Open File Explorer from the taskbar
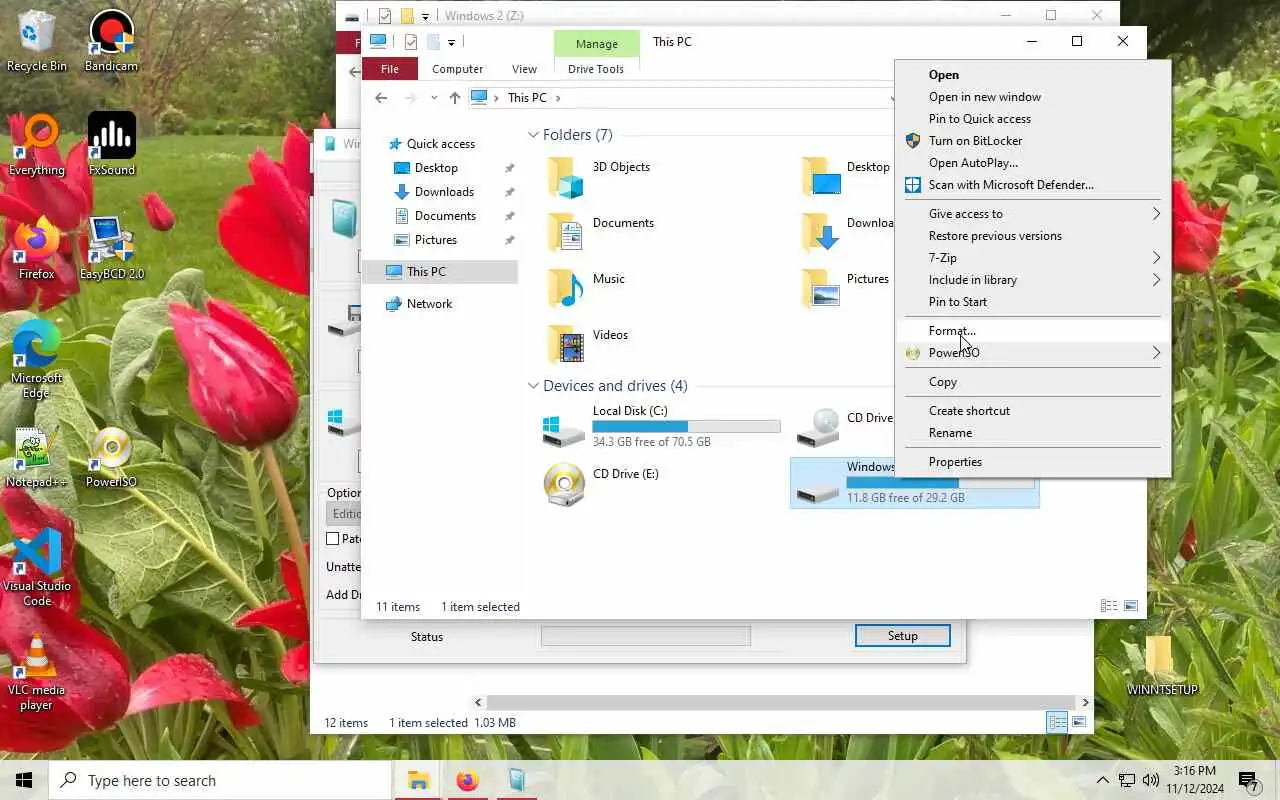1280x800 pixels. (418, 780)
